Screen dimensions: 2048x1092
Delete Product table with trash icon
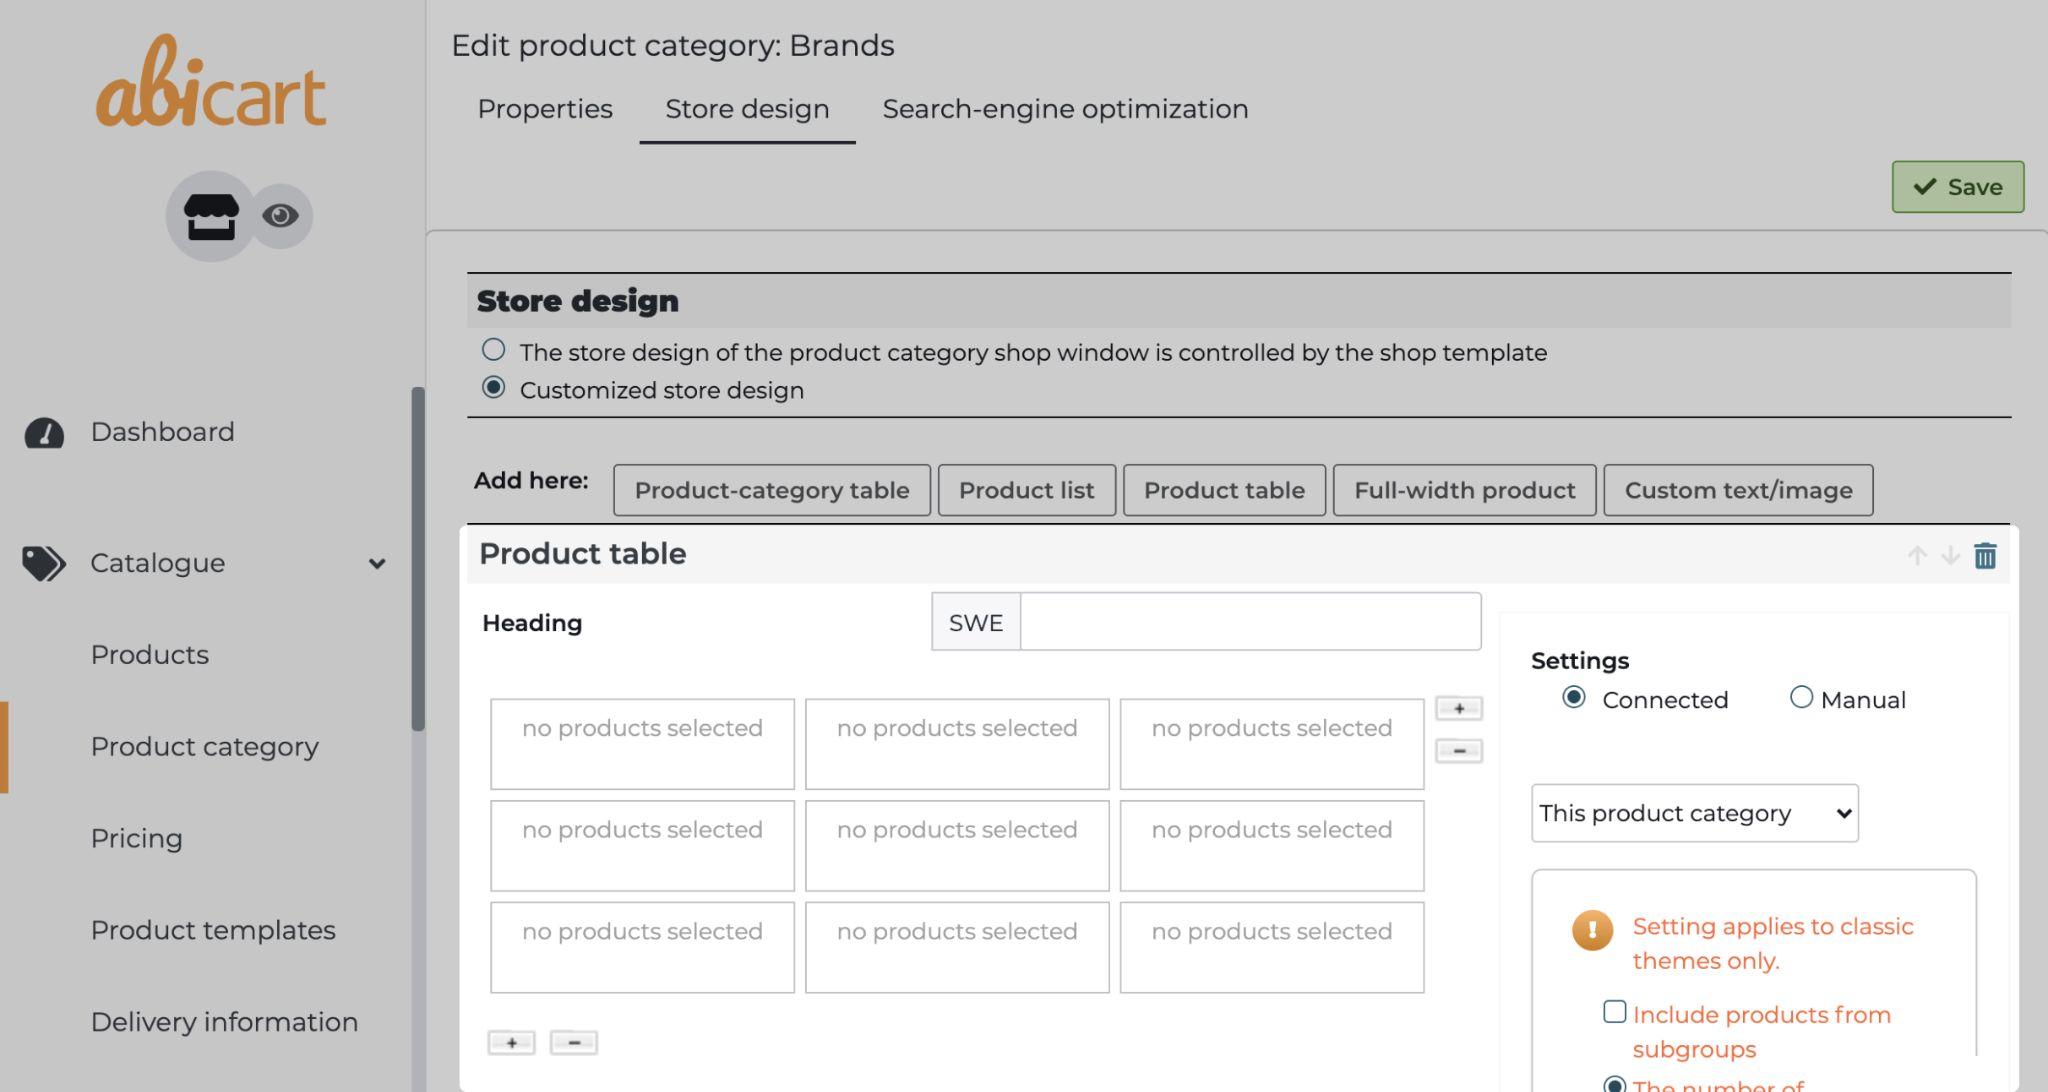(x=1985, y=556)
